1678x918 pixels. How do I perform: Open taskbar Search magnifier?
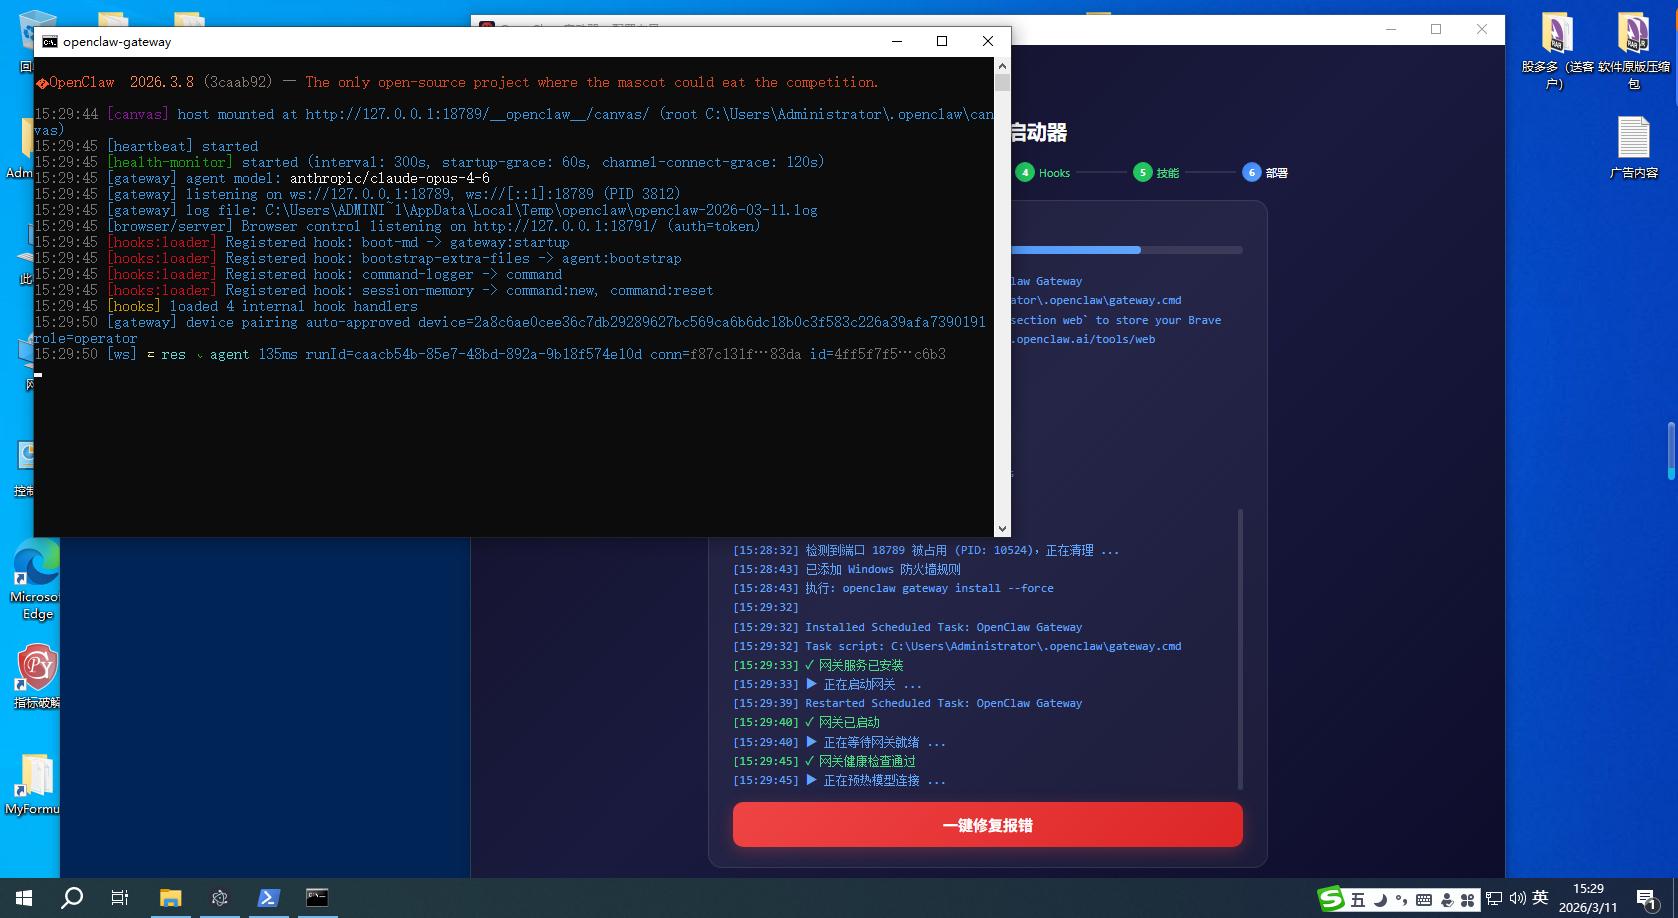pos(72,898)
